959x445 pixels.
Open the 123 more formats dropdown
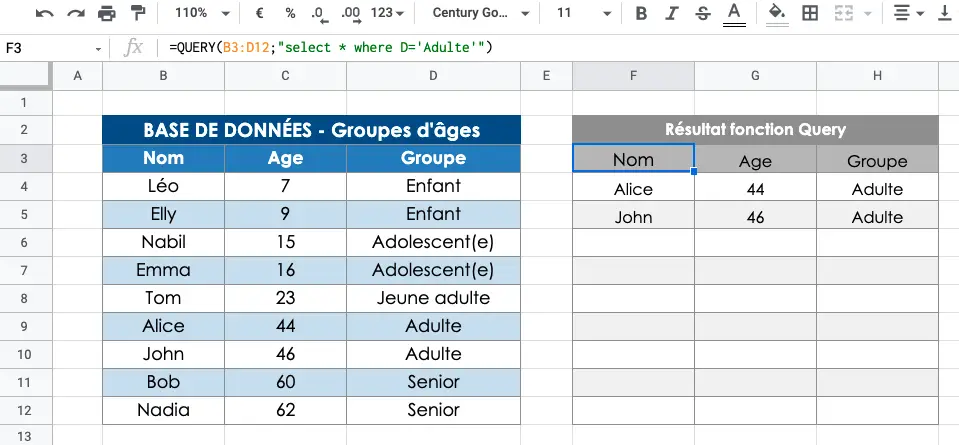tap(387, 13)
